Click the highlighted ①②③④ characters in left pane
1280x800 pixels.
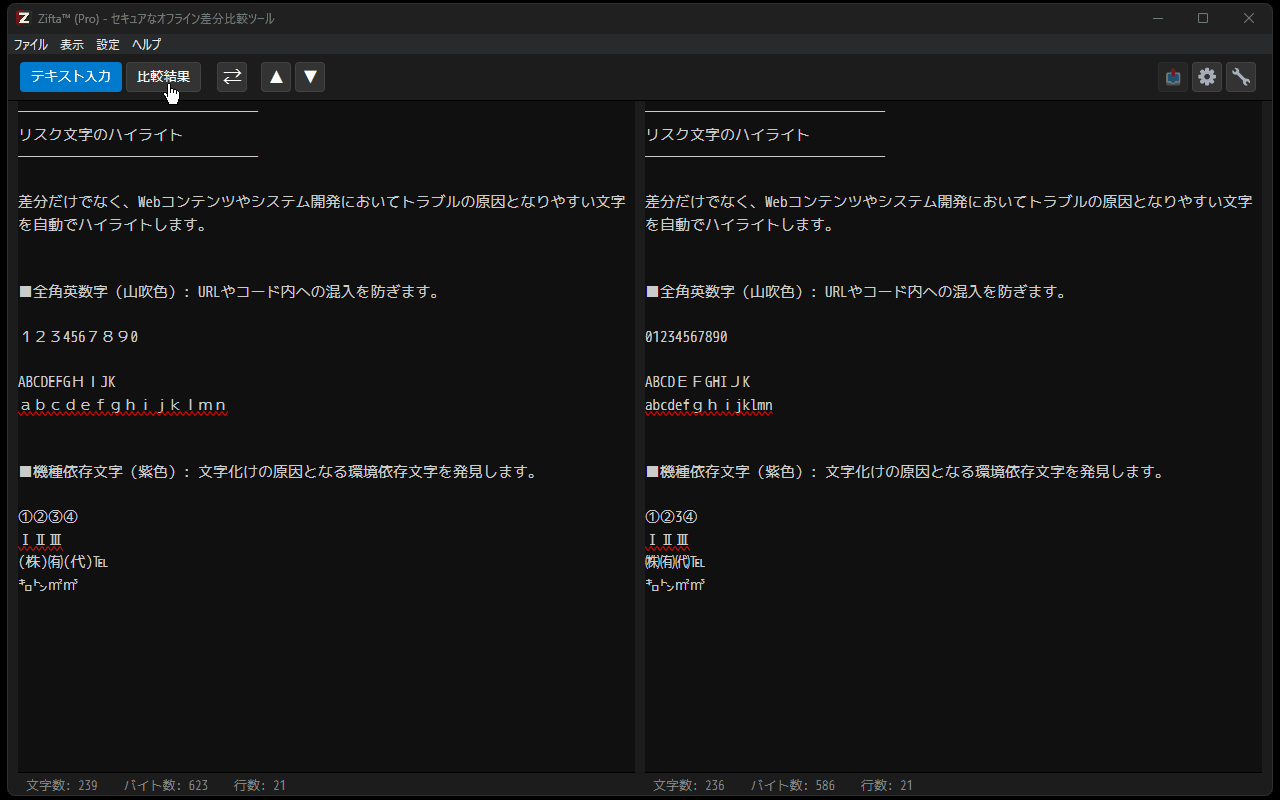click(47, 516)
